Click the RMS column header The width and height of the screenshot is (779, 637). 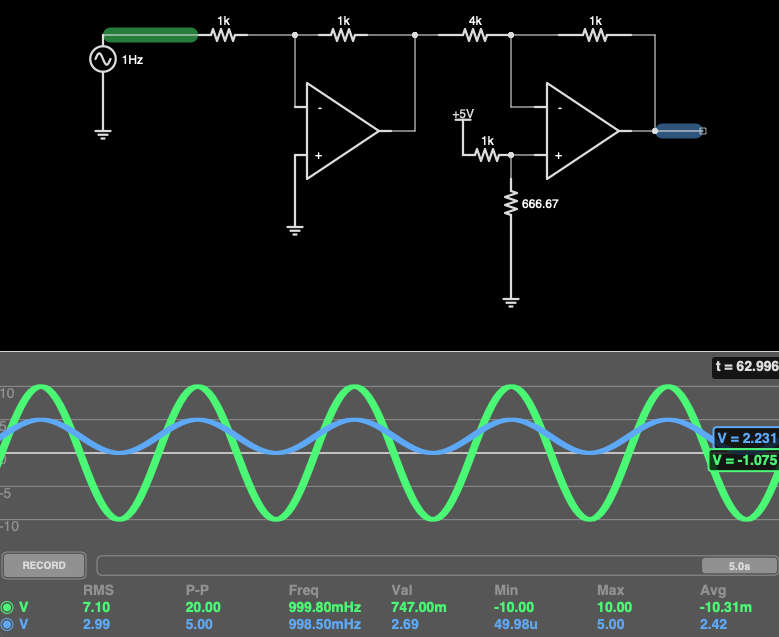pos(98,590)
